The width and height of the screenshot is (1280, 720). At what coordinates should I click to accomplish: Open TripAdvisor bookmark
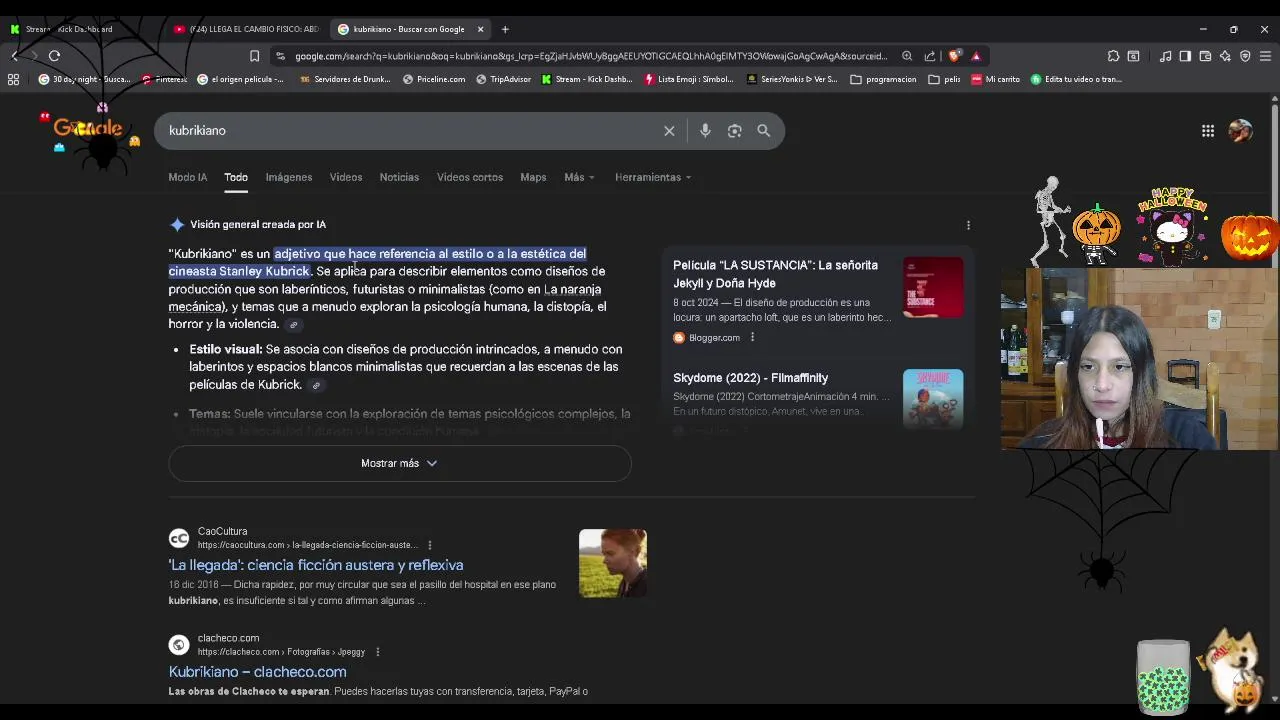point(504,79)
